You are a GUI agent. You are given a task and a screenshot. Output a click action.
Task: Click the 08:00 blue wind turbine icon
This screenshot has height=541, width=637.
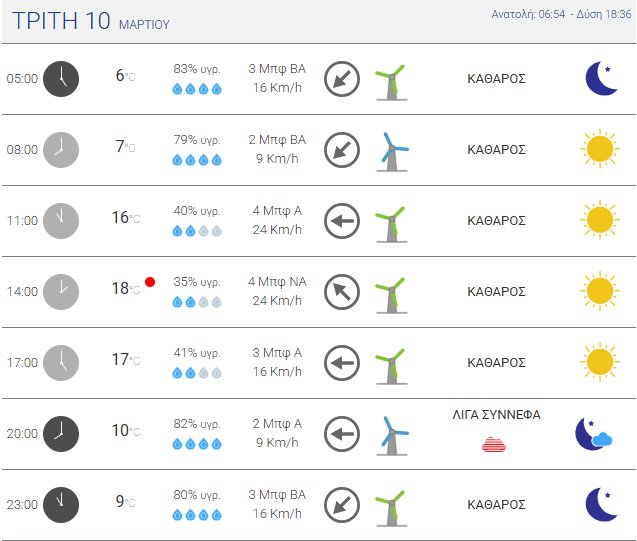391,150
